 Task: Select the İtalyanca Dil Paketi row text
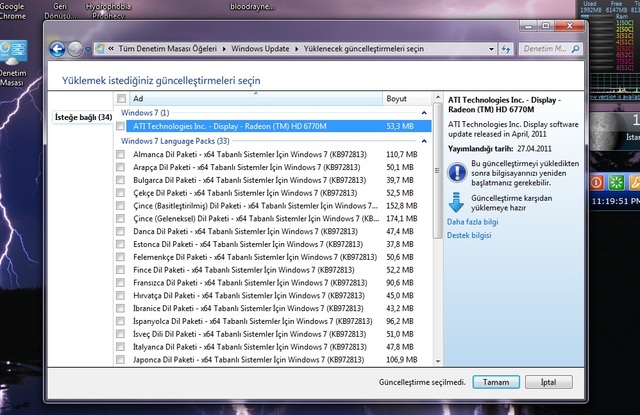250,347
